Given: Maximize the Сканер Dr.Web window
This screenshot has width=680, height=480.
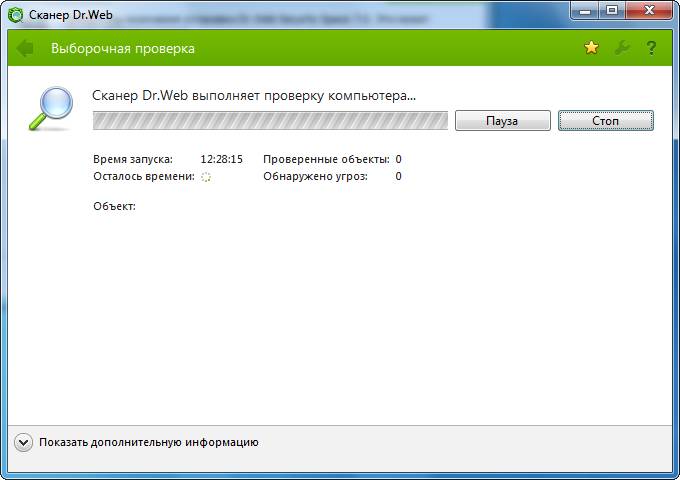Looking at the screenshot, I should [611, 10].
